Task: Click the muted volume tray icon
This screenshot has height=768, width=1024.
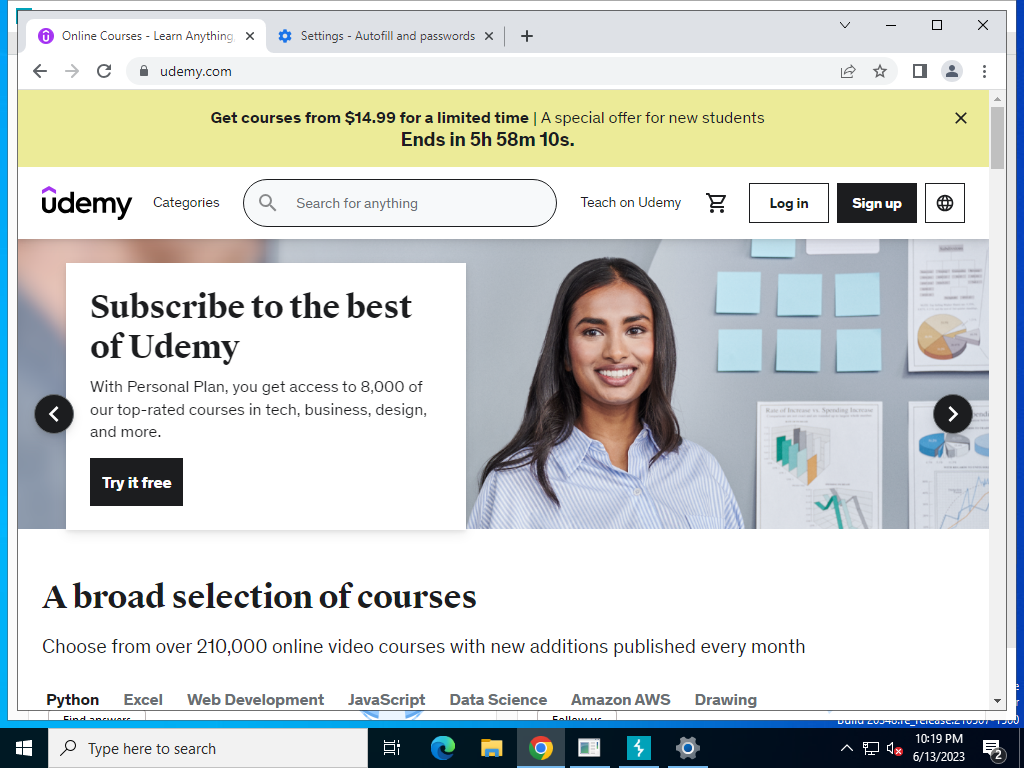Action: (894, 748)
